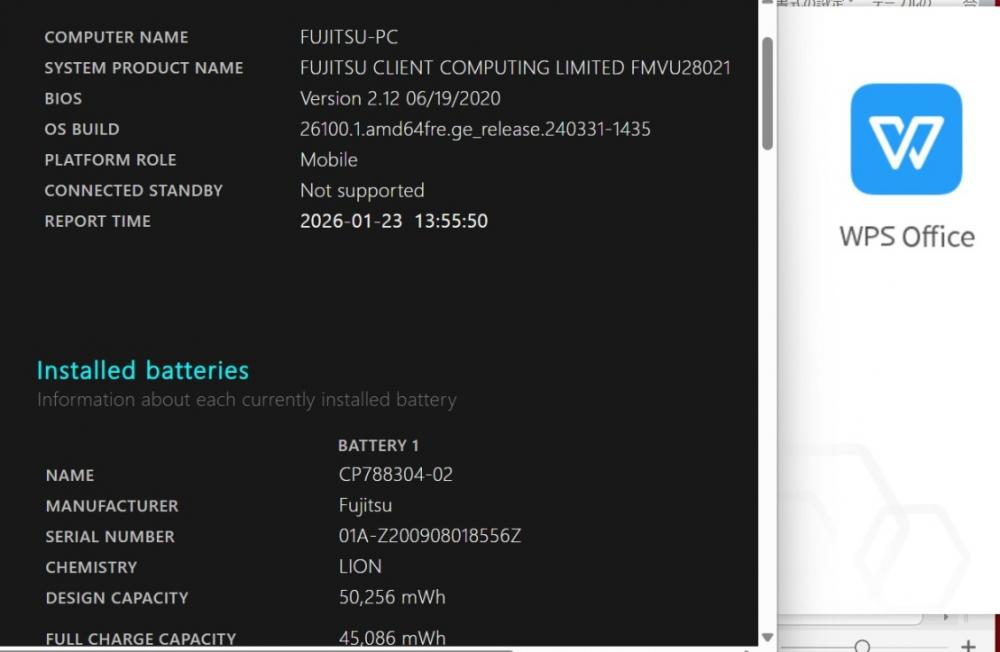The height and width of the screenshot is (652, 1000).
Task: Click the battery information subtitle text
Action: (247, 400)
